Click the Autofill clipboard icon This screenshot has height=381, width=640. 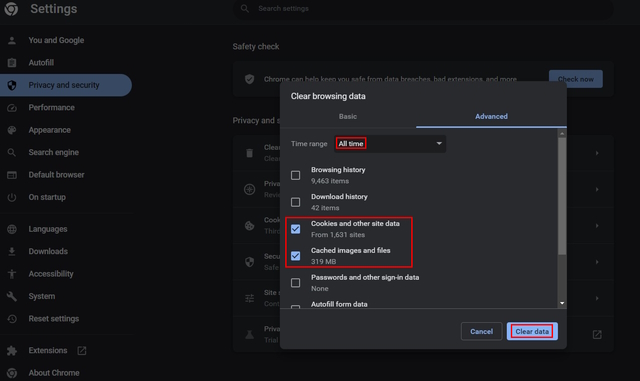click(12, 62)
